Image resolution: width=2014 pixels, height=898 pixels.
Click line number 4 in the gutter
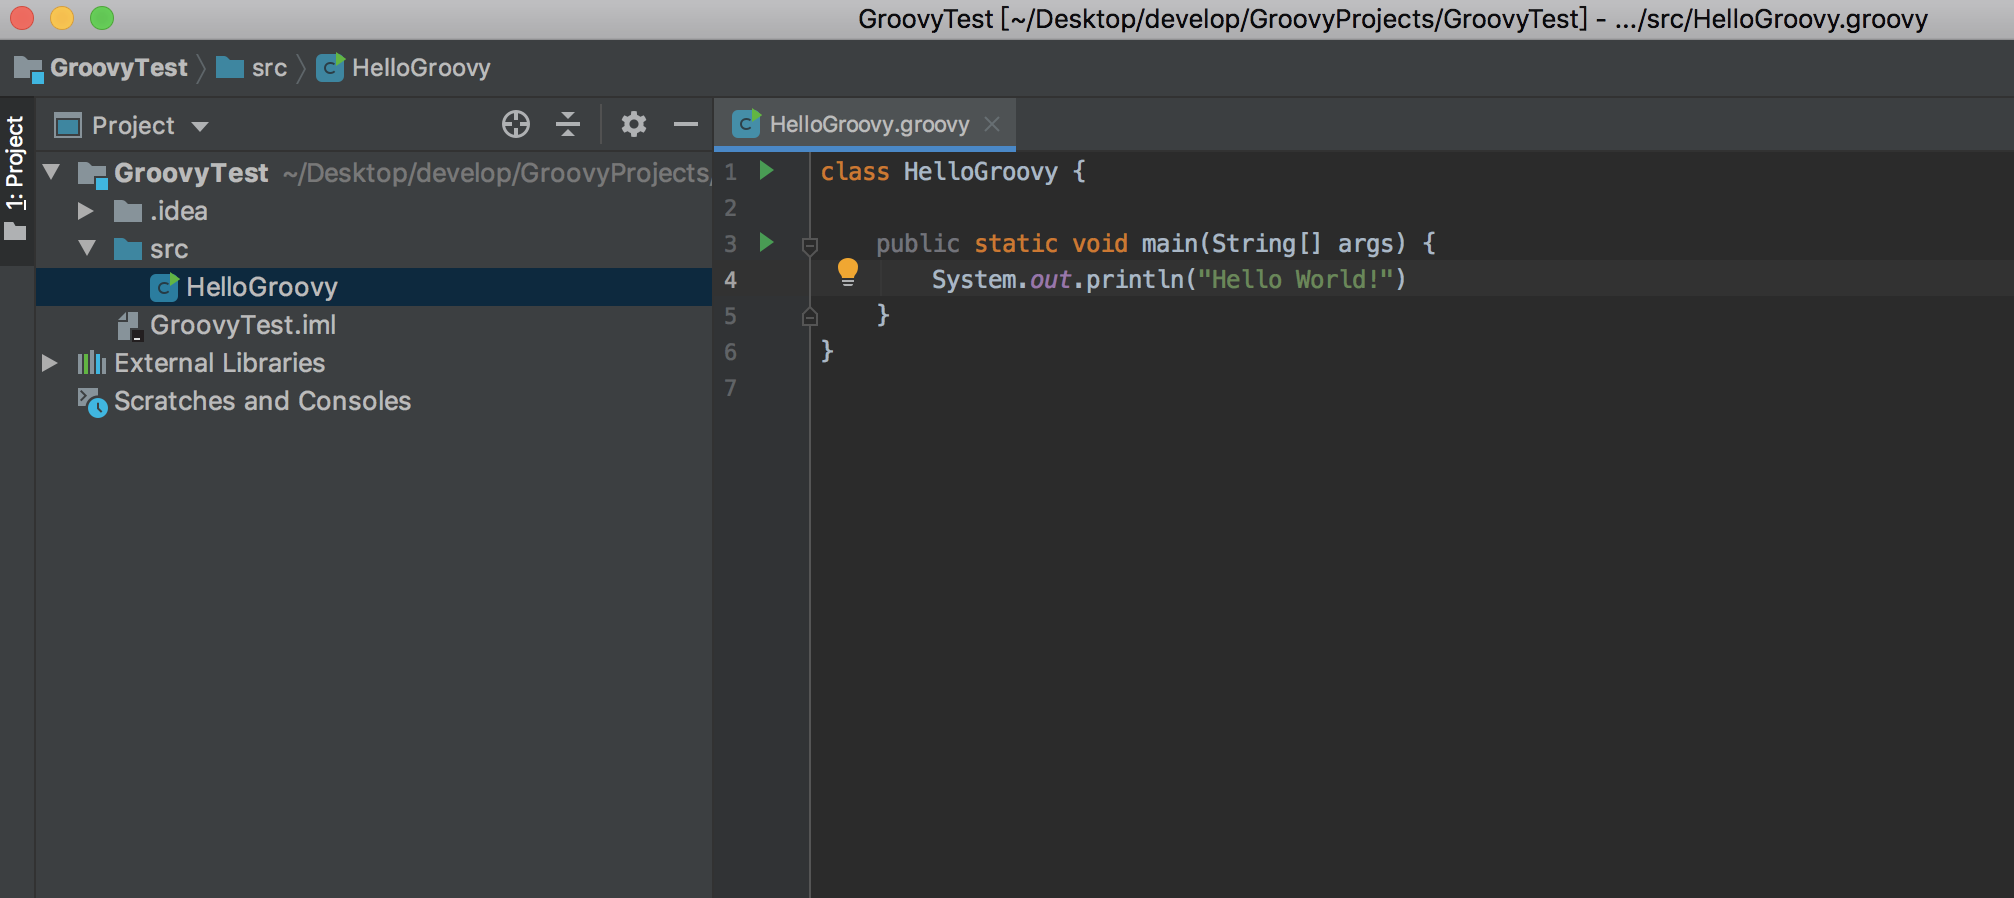point(731,280)
